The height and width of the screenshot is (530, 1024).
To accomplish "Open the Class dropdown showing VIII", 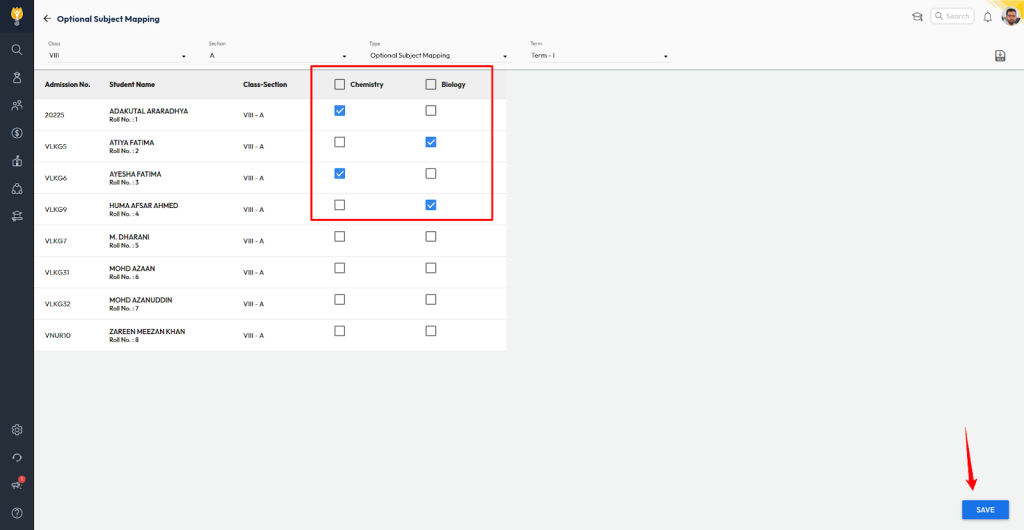I will [x=117, y=56].
